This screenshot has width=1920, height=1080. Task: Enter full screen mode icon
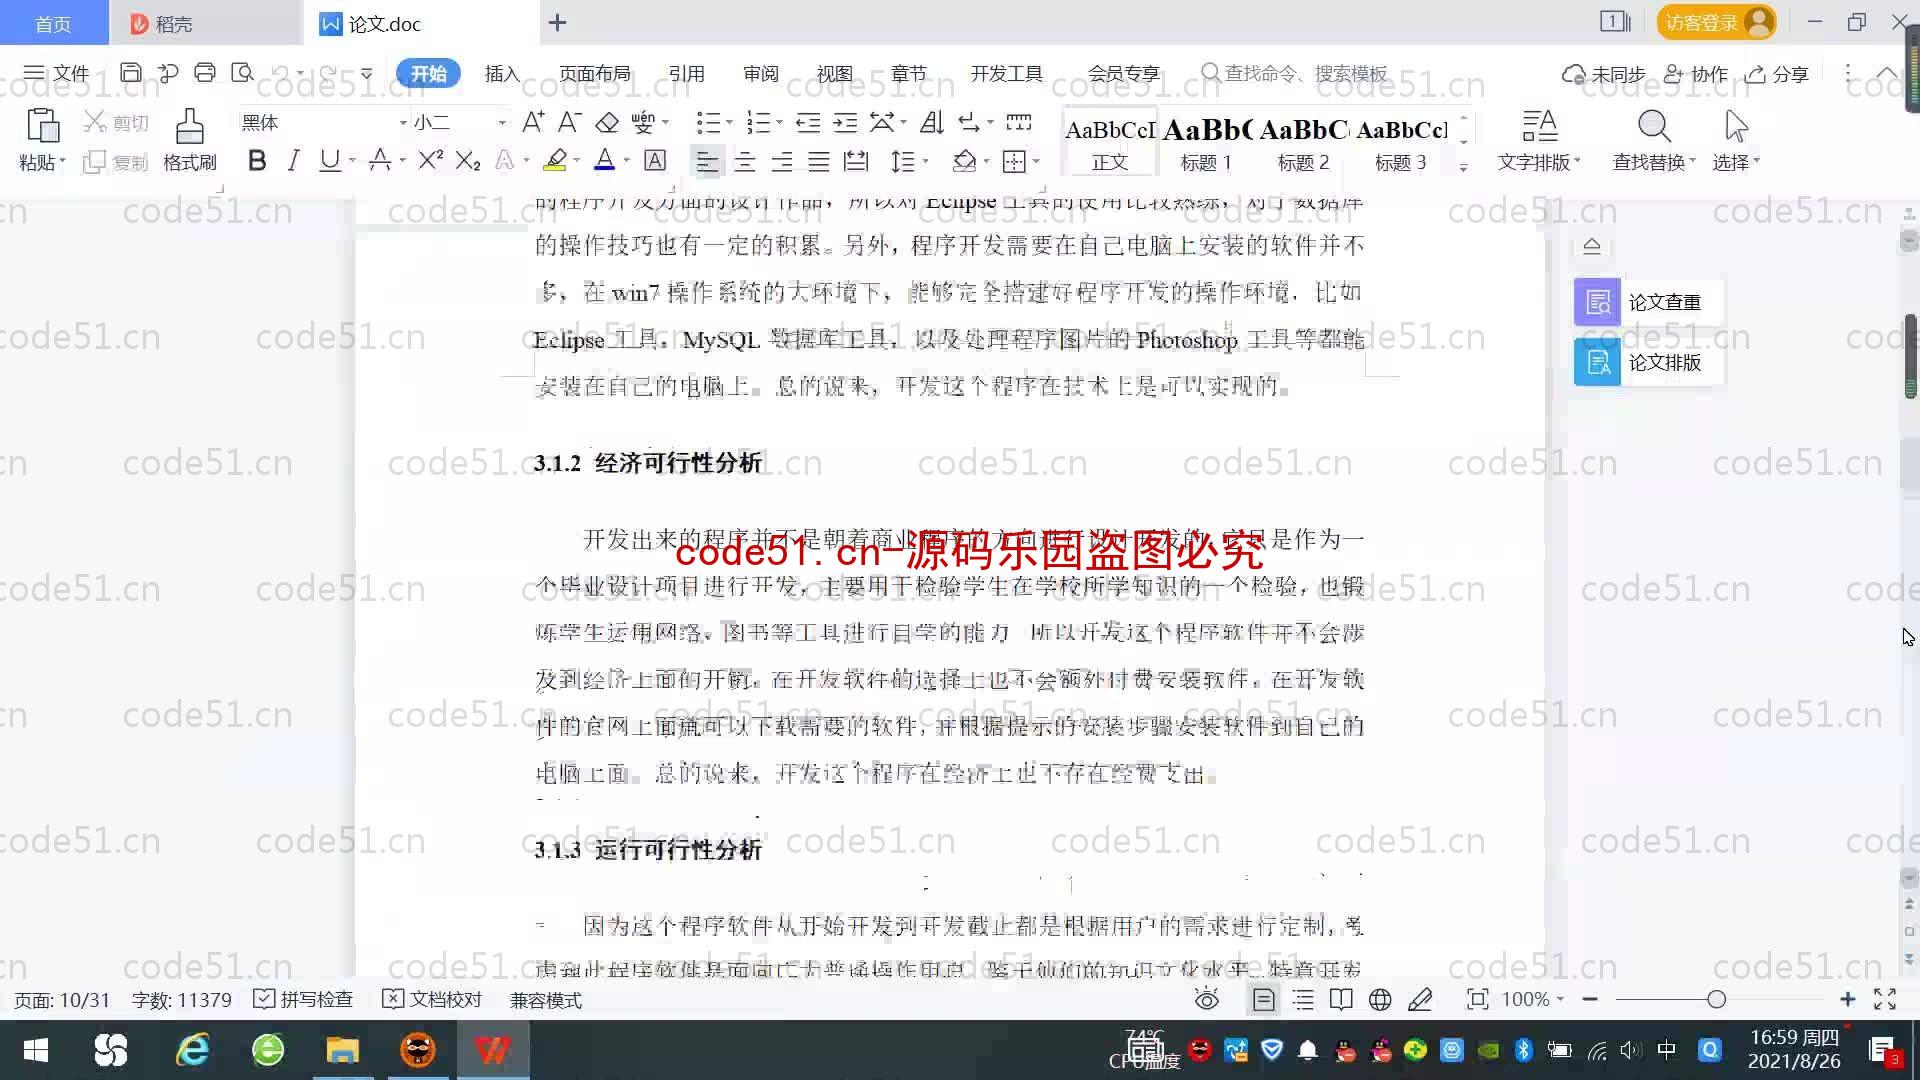pyautogui.click(x=1885, y=999)
